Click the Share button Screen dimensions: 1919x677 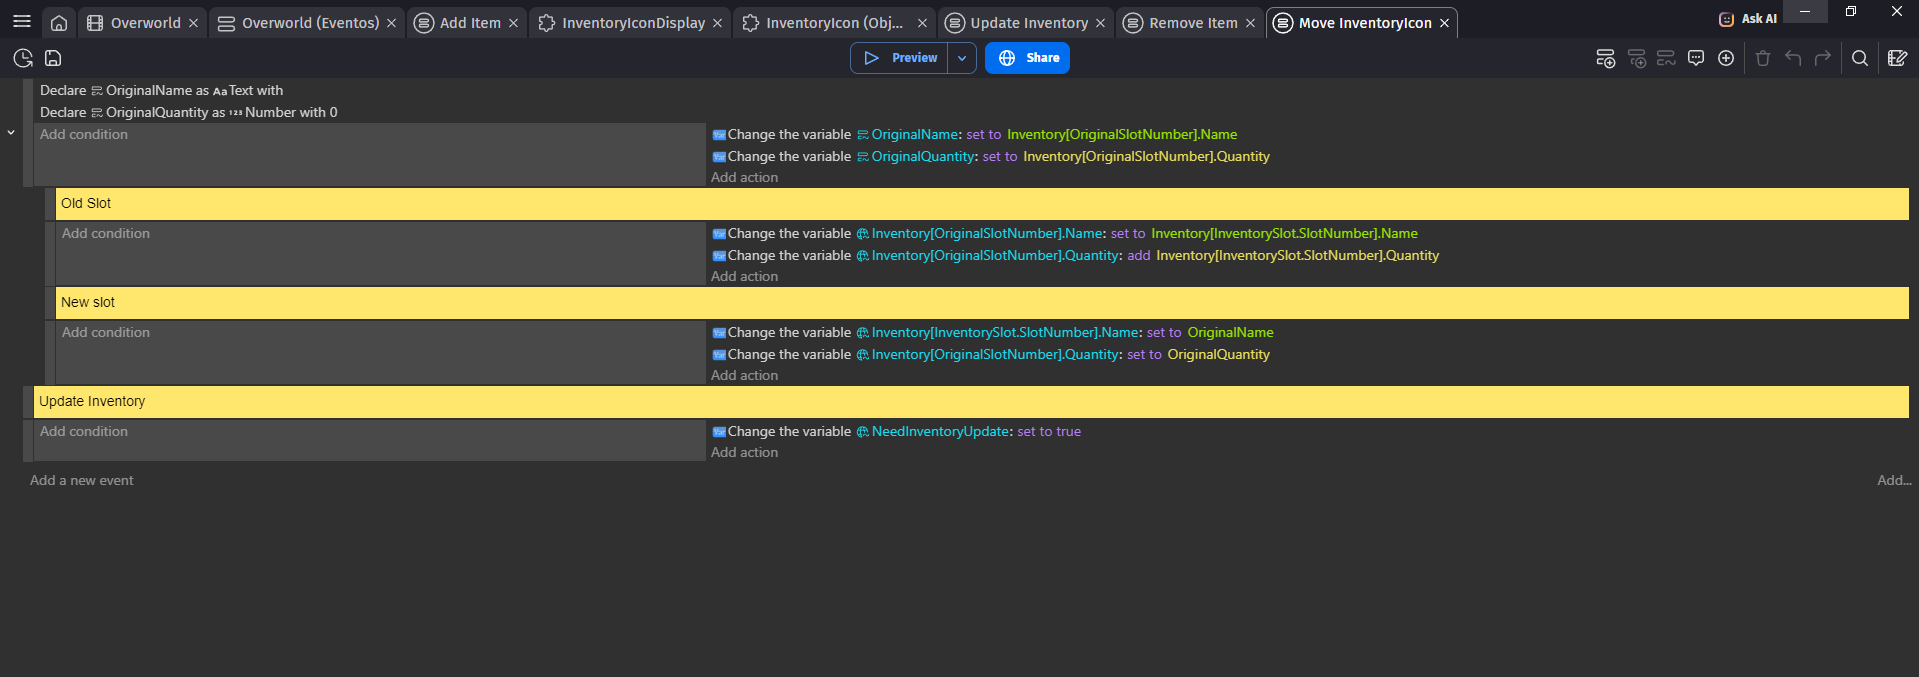pyautogui.click(x=1027, y=58)
